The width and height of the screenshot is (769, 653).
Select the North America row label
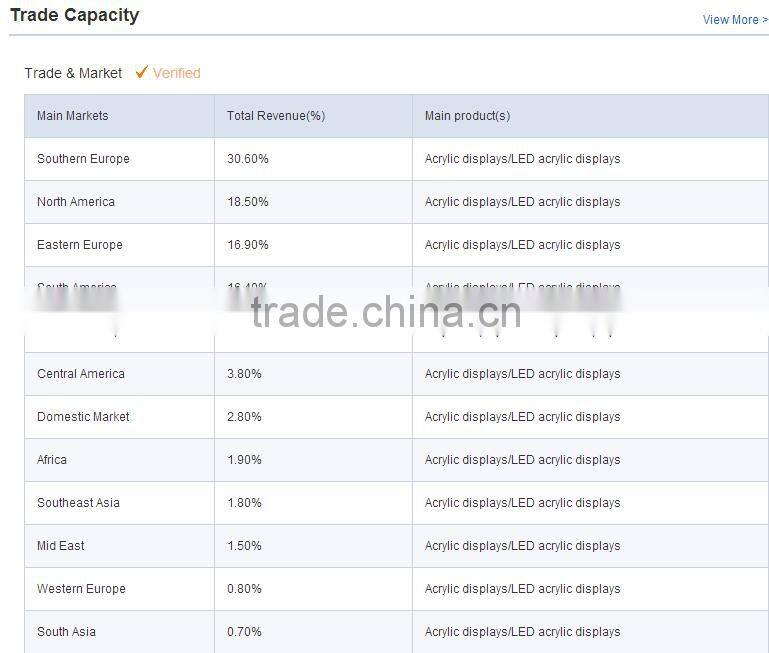click(x=76, y=202)
